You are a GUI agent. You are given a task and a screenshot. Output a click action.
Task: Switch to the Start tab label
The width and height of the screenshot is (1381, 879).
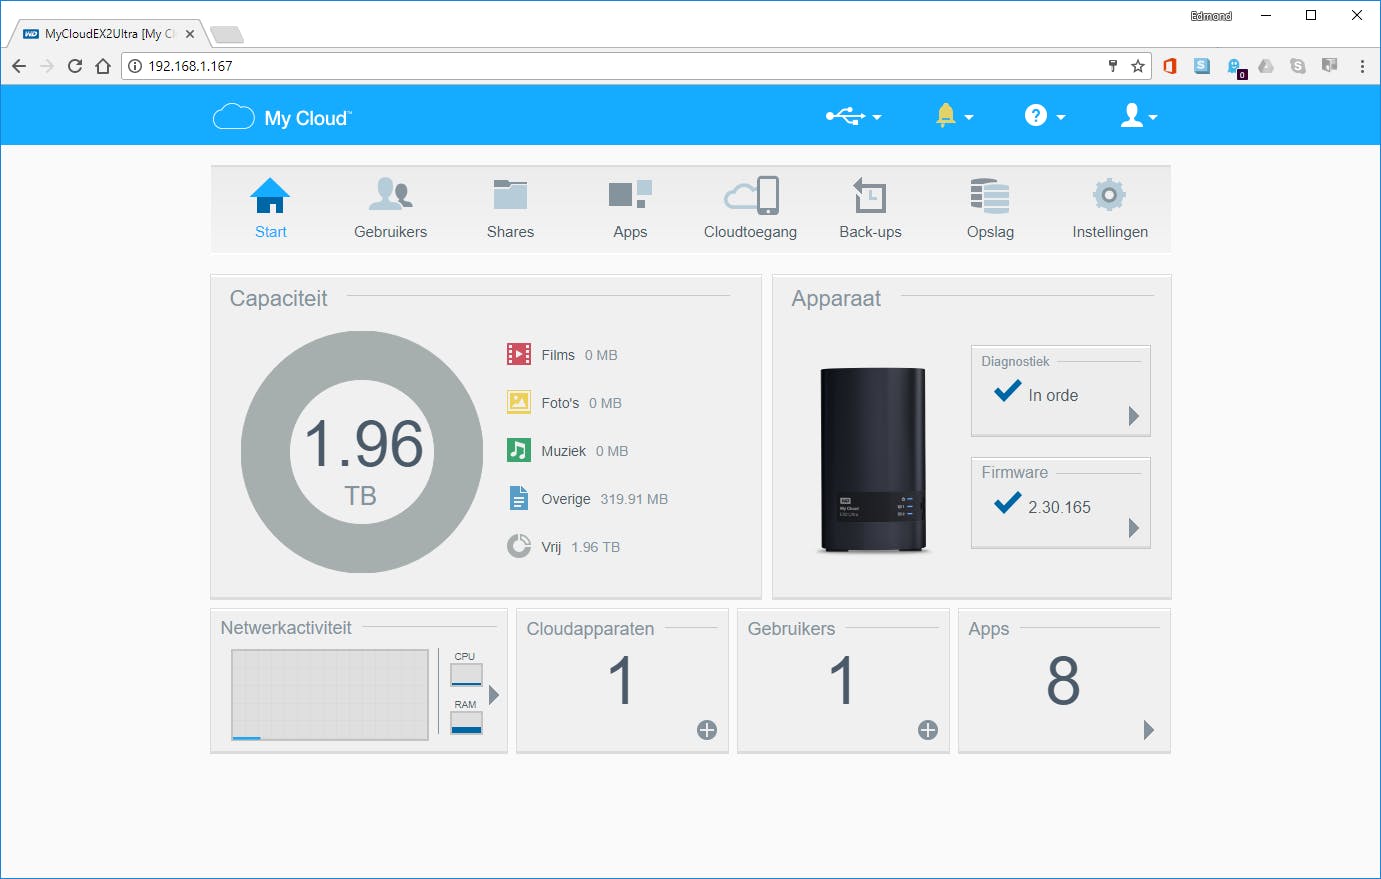[x=270, y=232]
